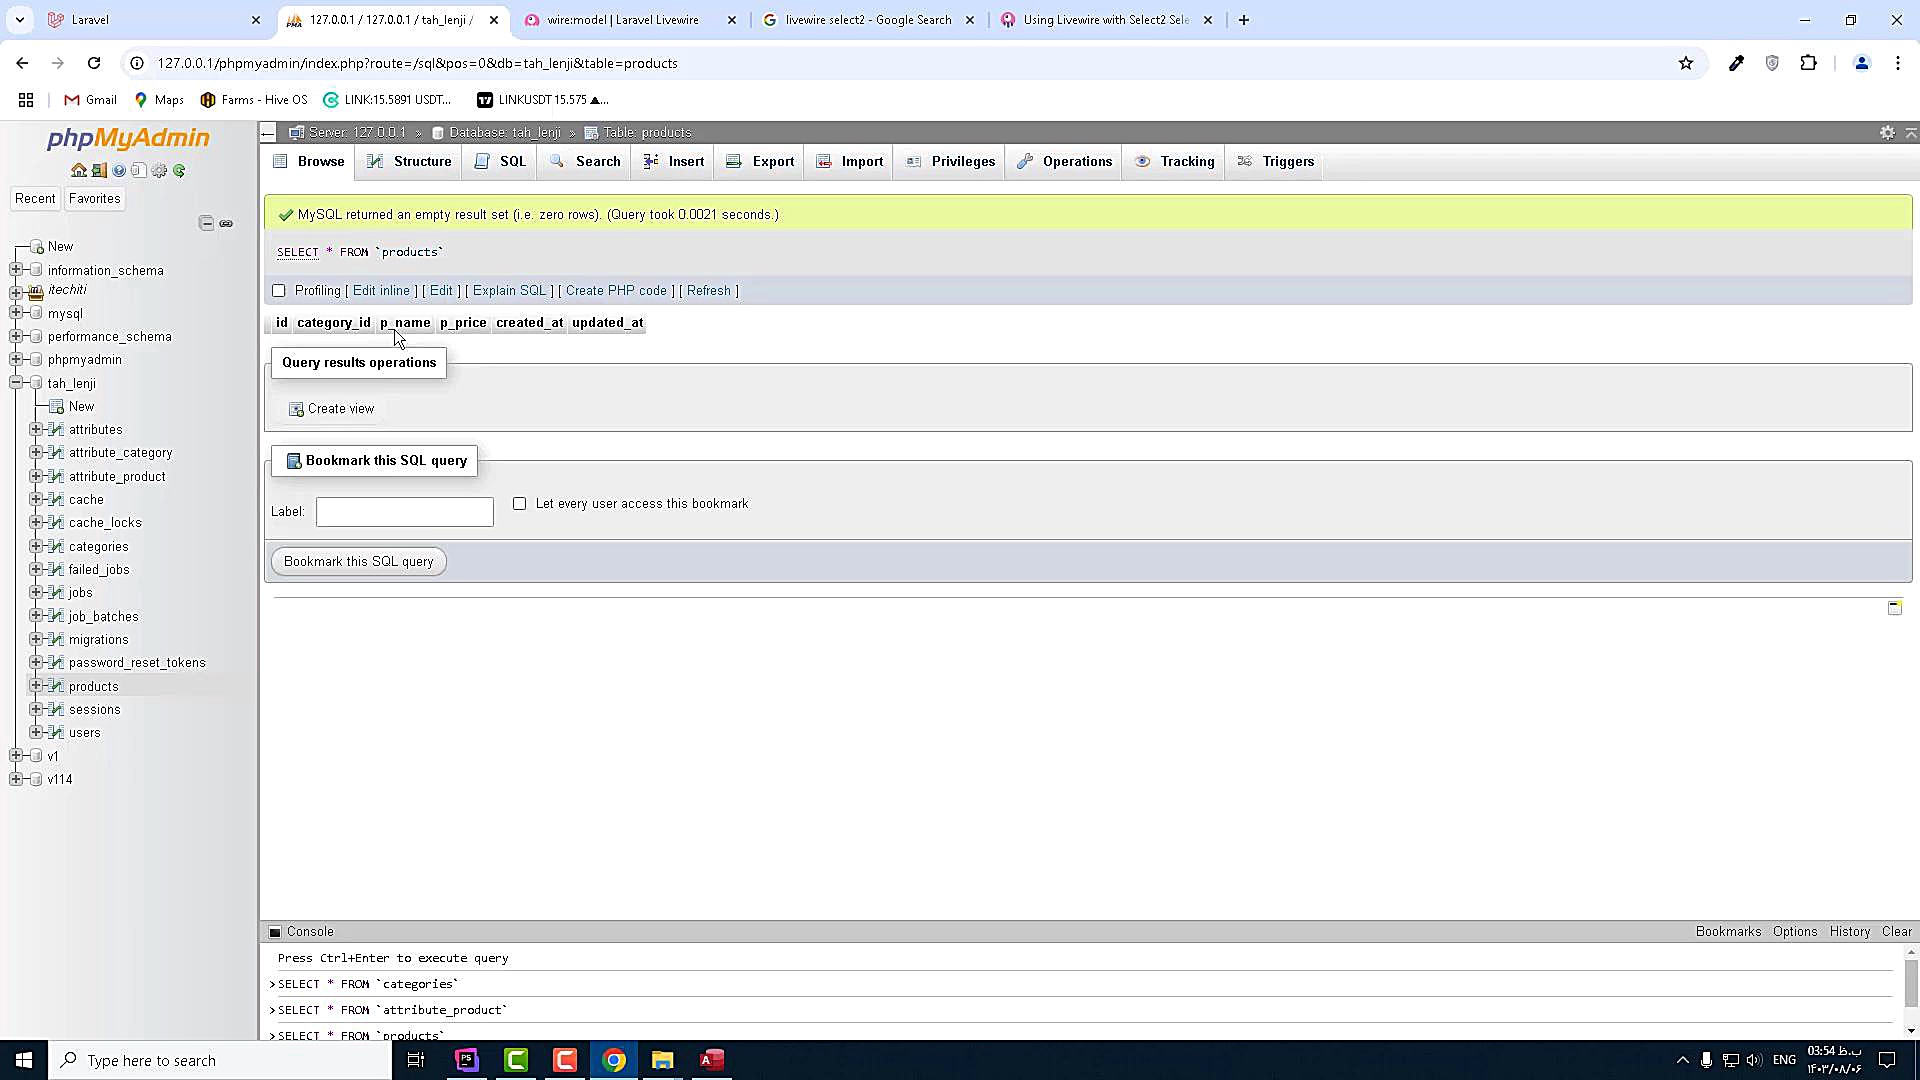Switch to the Structure tab
This screenshot has width=1920, height=1080.
[409, 161]
